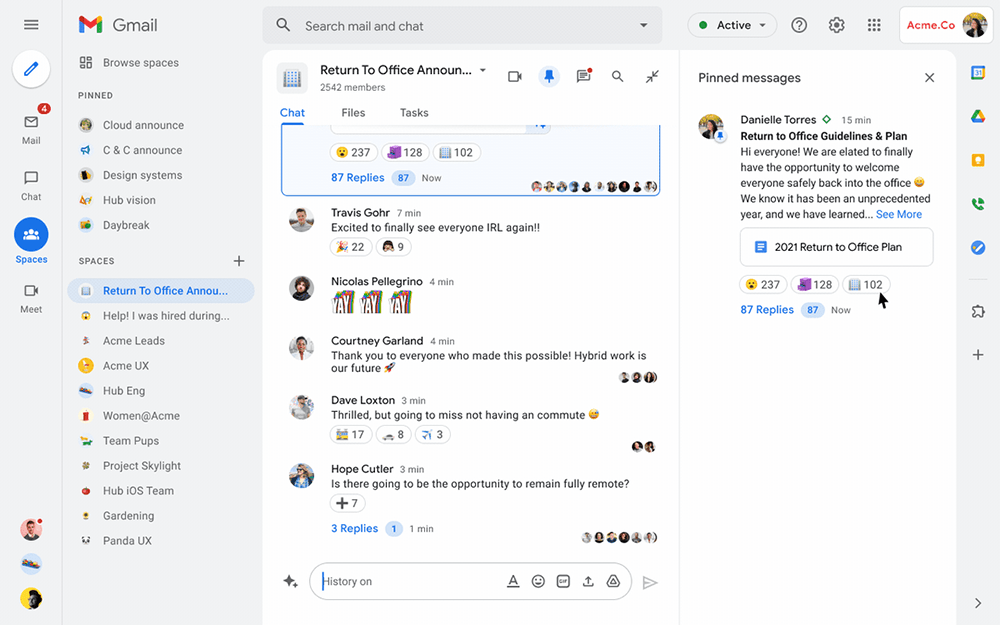
Task: Search messages within this space
Action: 617,75
